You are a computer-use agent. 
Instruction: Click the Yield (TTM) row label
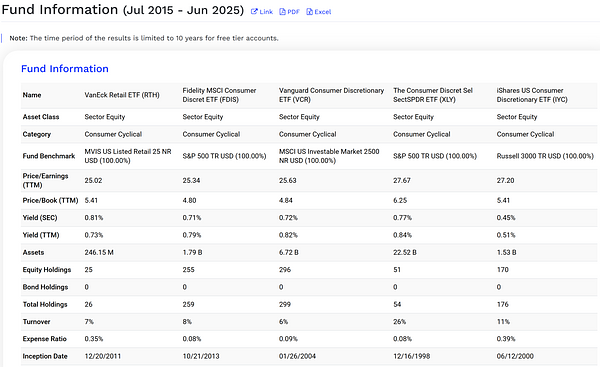[x=41, y=235]
